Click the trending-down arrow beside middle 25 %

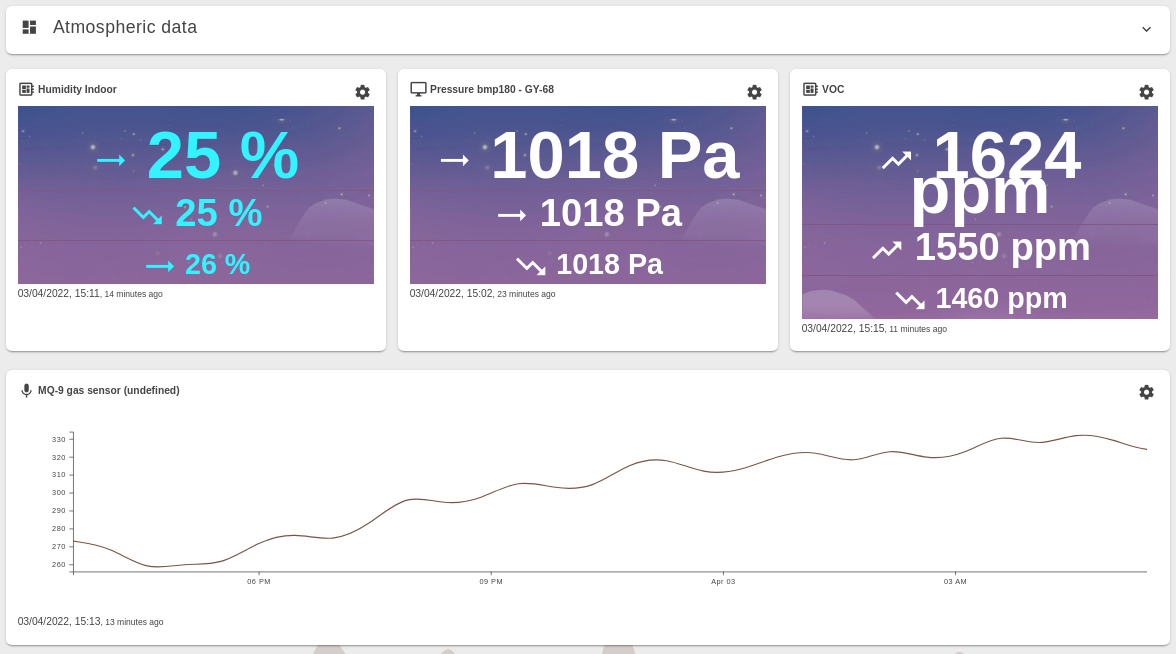tap(148, 216)
